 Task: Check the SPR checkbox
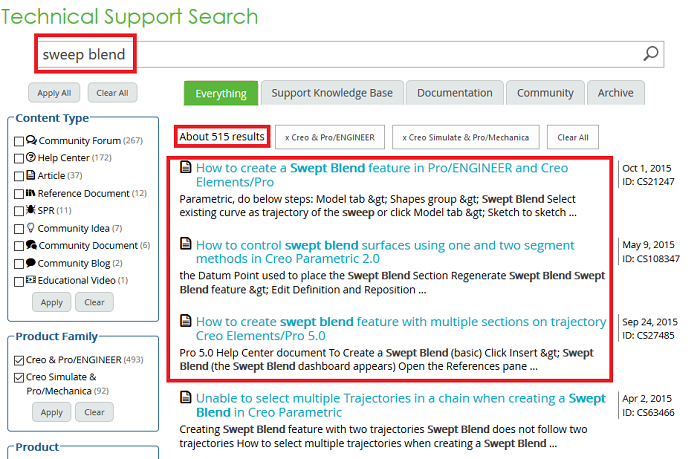coord(19,211)
